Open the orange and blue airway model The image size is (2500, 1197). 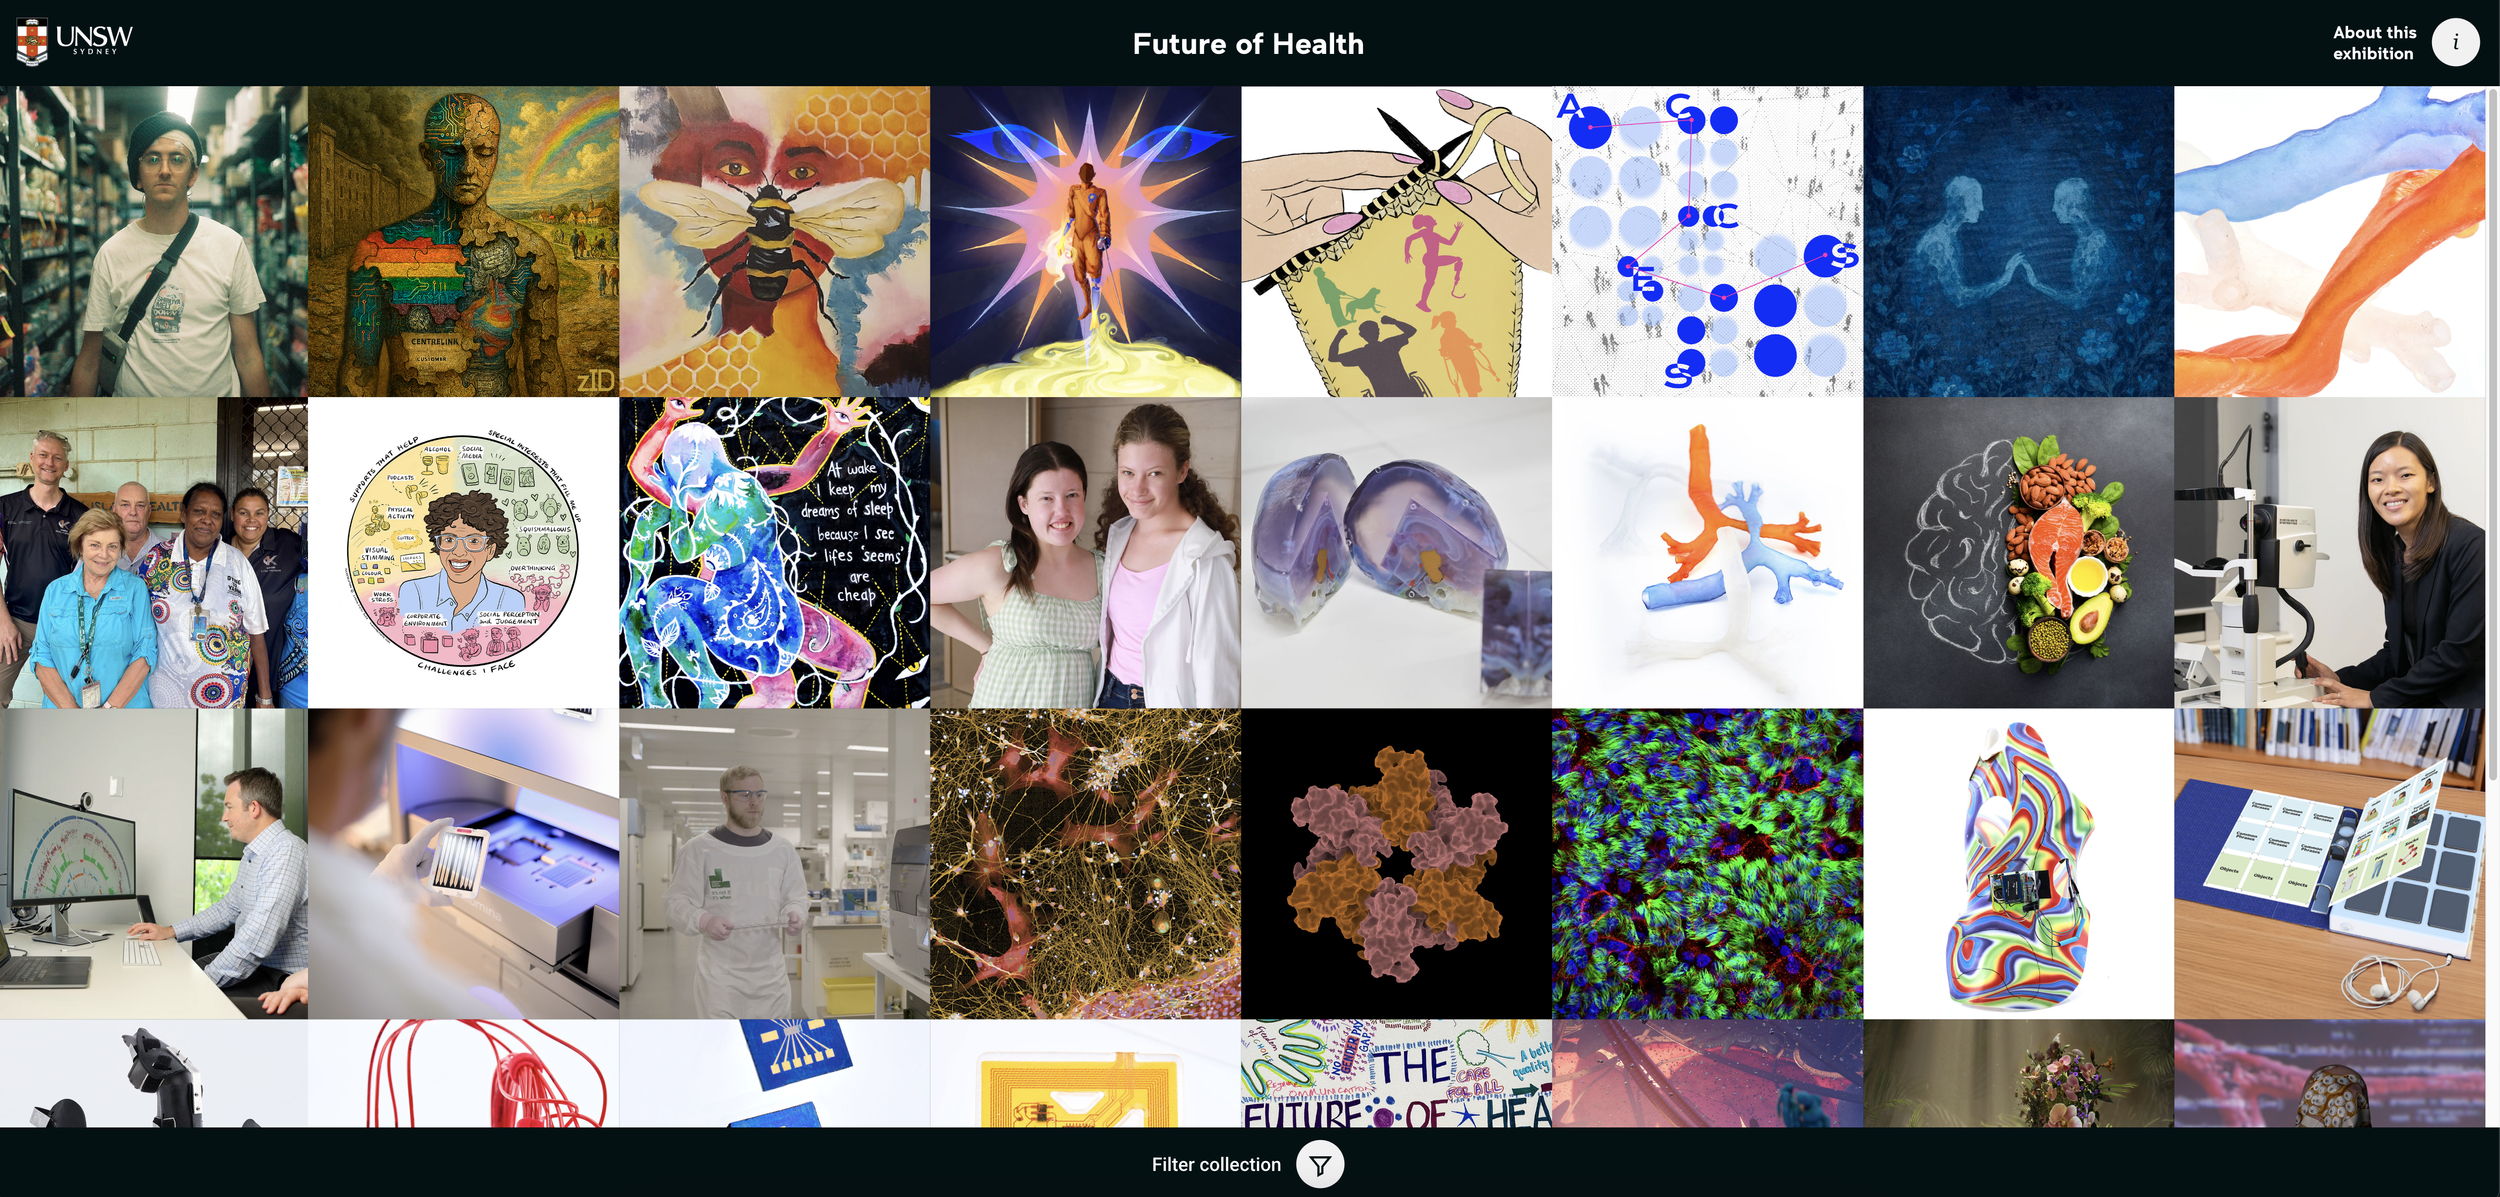[1707, 553]
